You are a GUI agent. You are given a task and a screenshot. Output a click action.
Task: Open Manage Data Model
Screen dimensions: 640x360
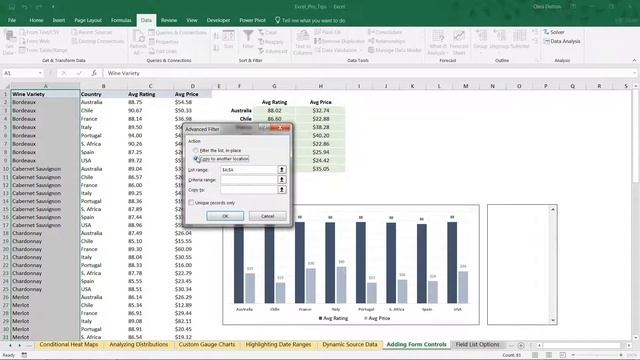click(x=395, y=50)
